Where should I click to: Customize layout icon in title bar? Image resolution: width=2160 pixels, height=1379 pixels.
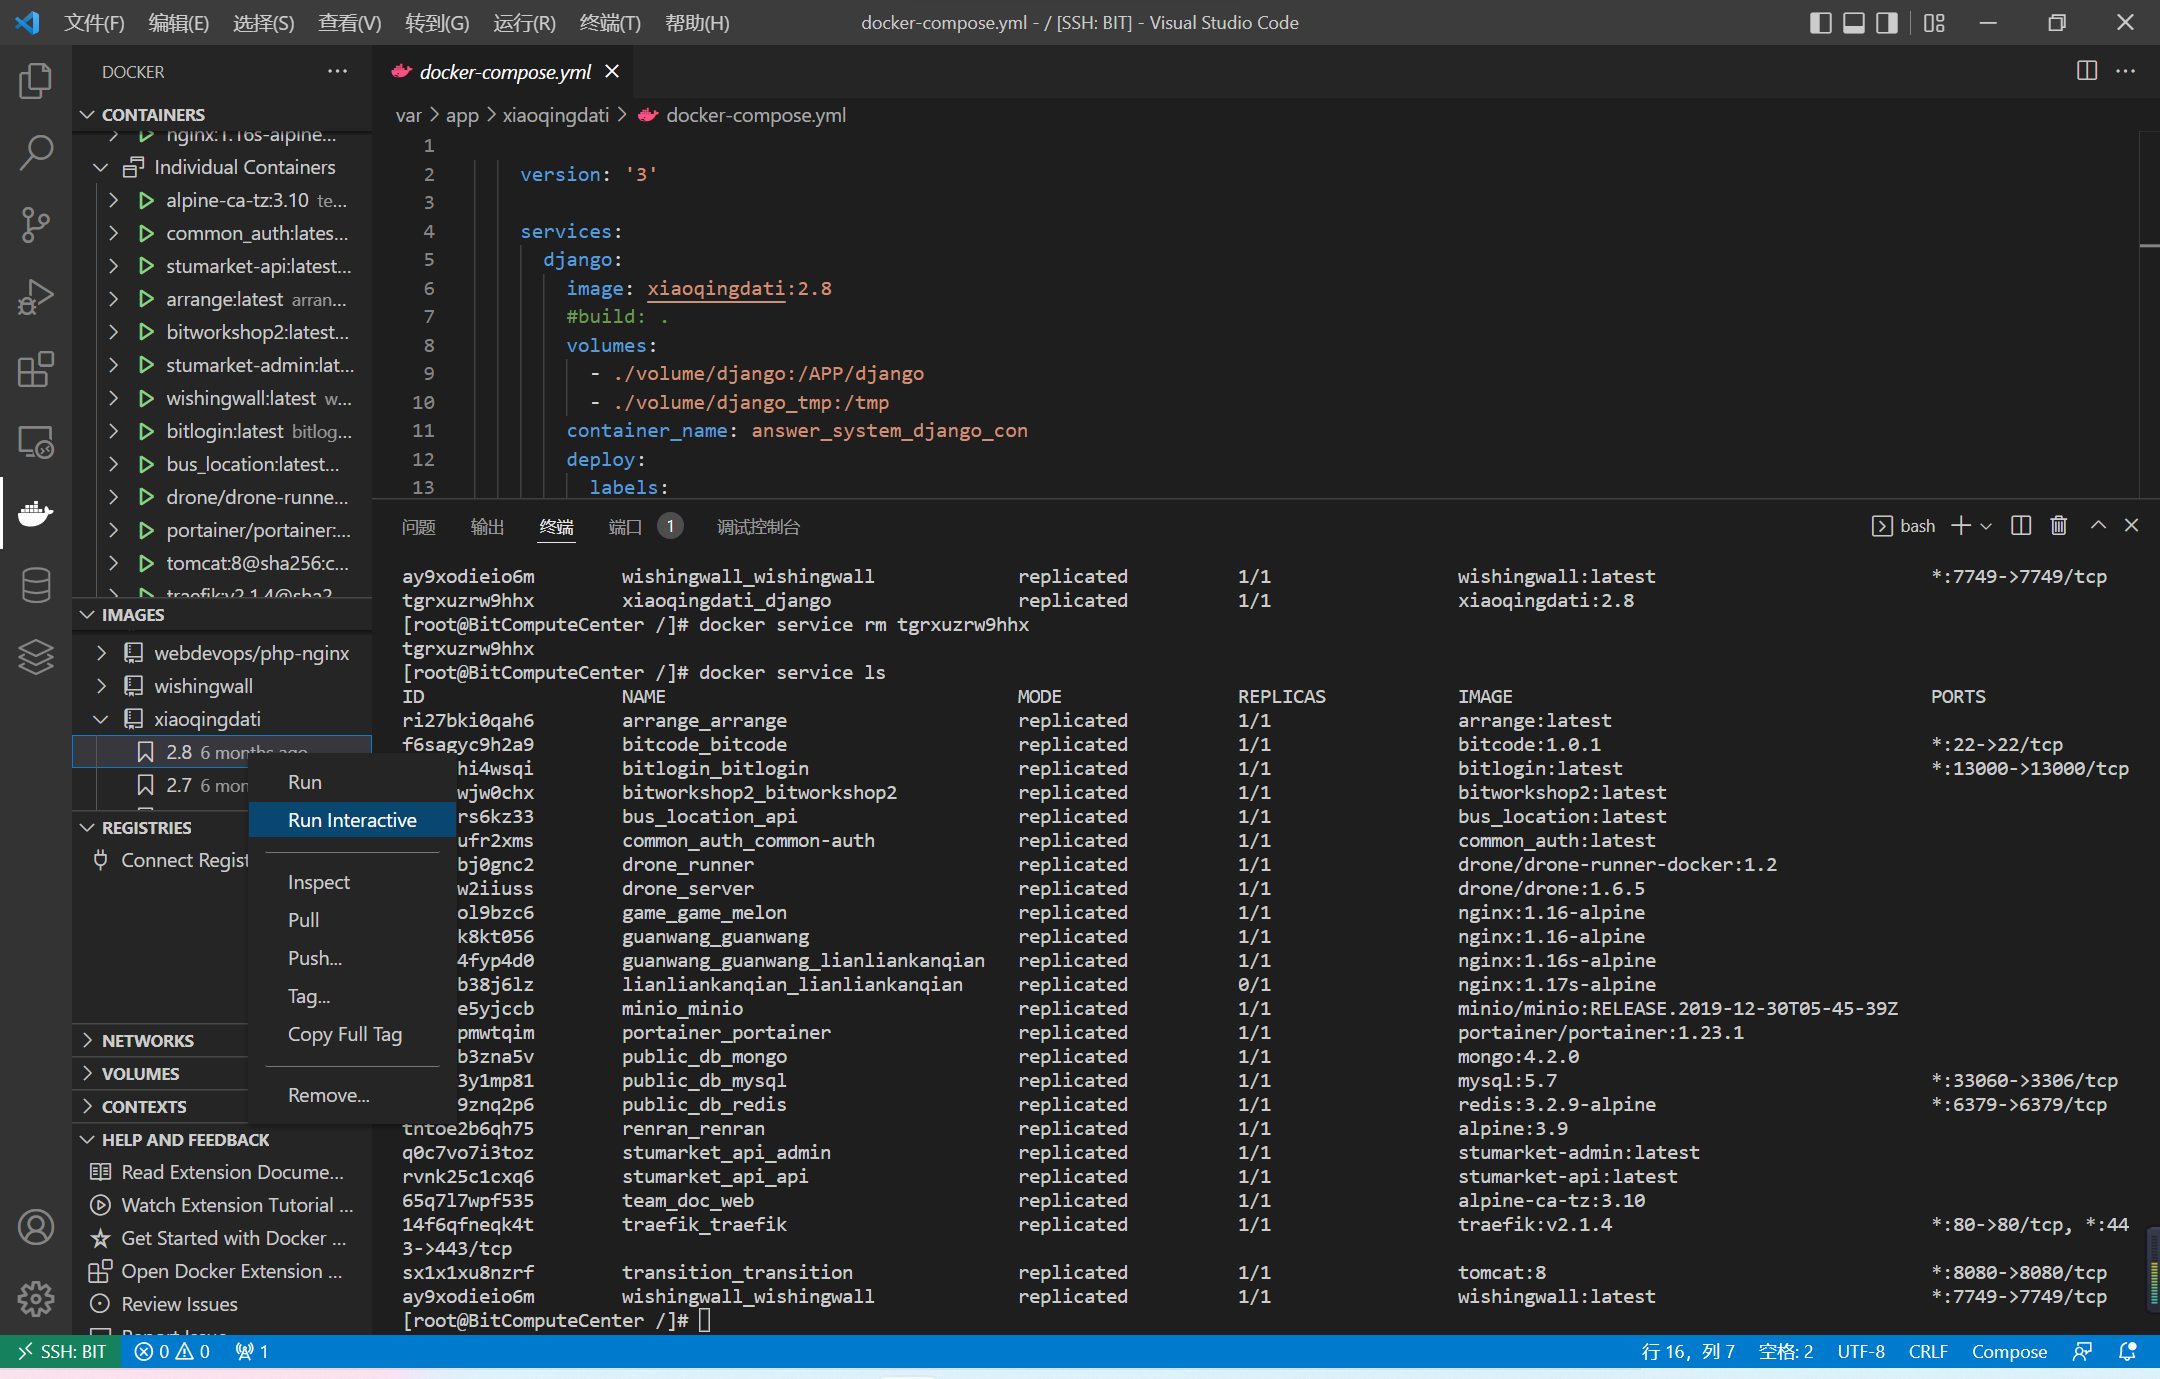(1935, 22)
